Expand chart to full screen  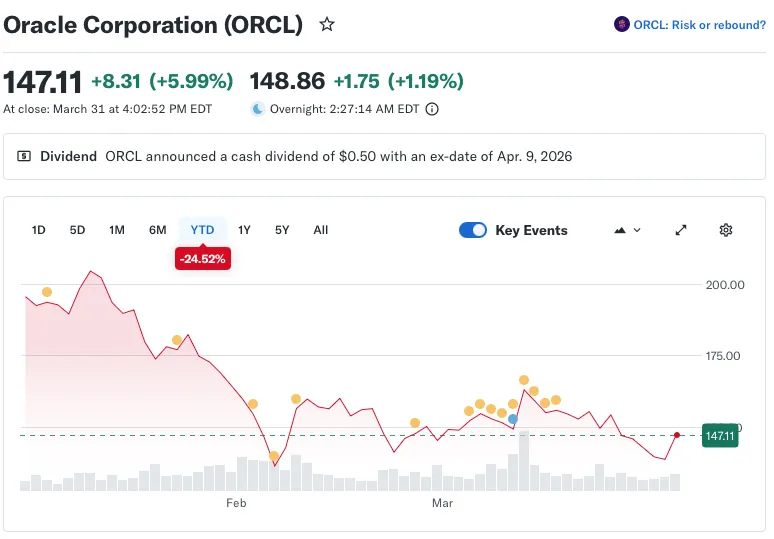point(681,230)
